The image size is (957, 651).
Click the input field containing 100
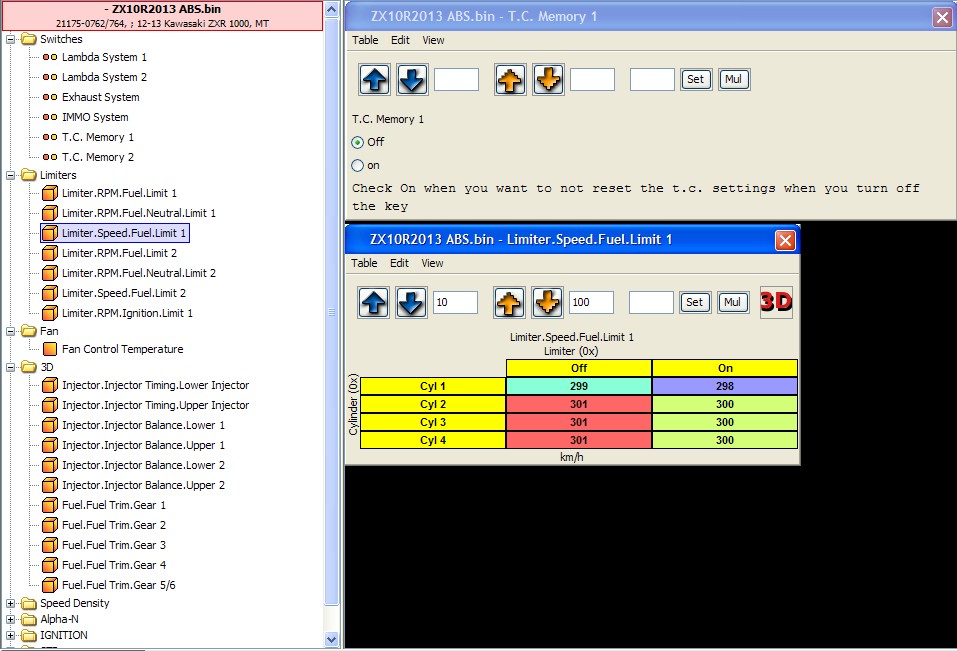pyautogui.click(x=591, y=302)
